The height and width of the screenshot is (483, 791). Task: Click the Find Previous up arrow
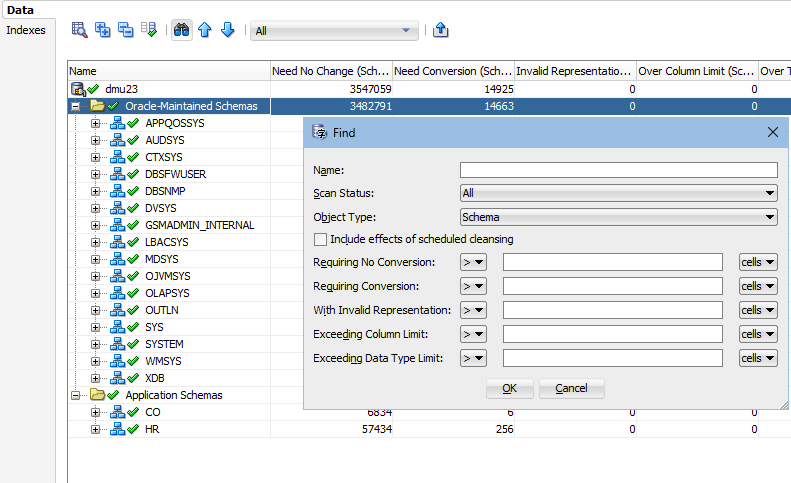coord(205,30)
